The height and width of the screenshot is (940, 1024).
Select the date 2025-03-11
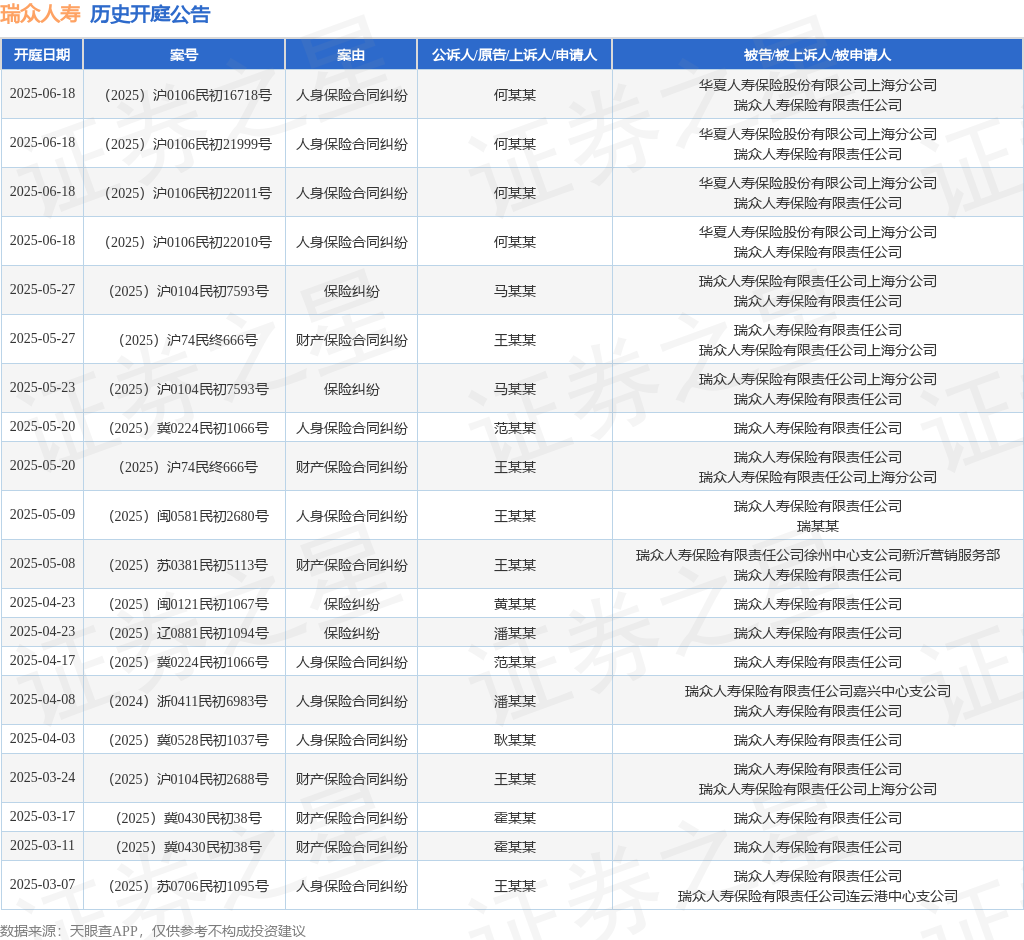click(42, 845)
